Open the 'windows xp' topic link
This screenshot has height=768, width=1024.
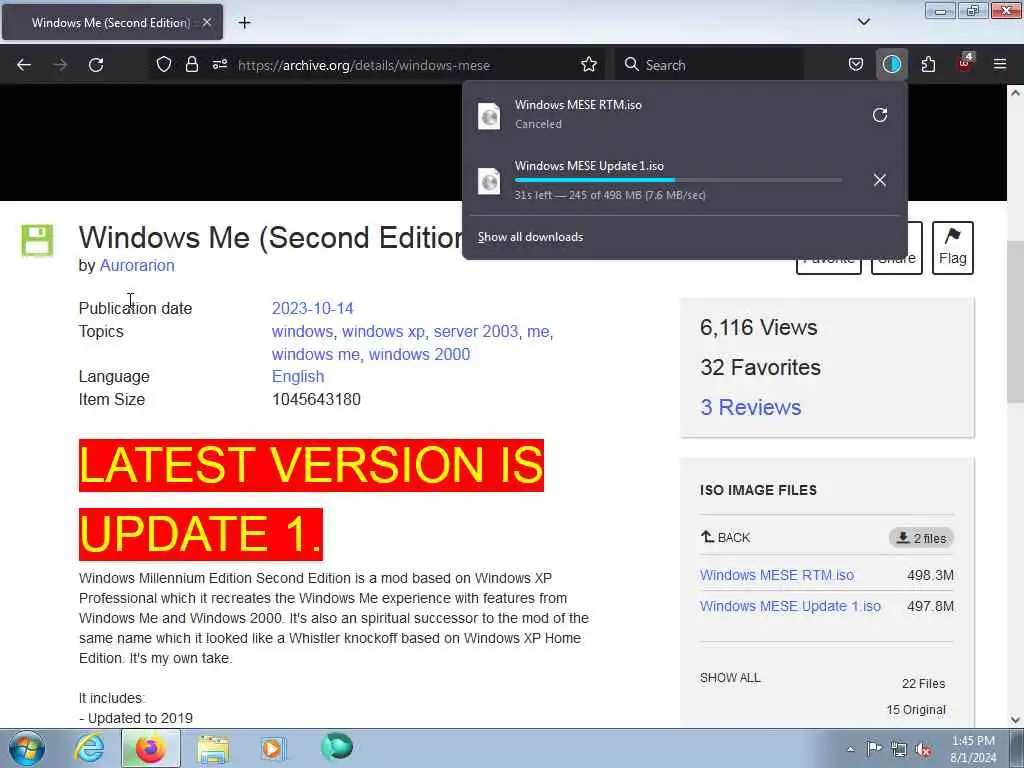pyautogui.click(x=383, y=332)
